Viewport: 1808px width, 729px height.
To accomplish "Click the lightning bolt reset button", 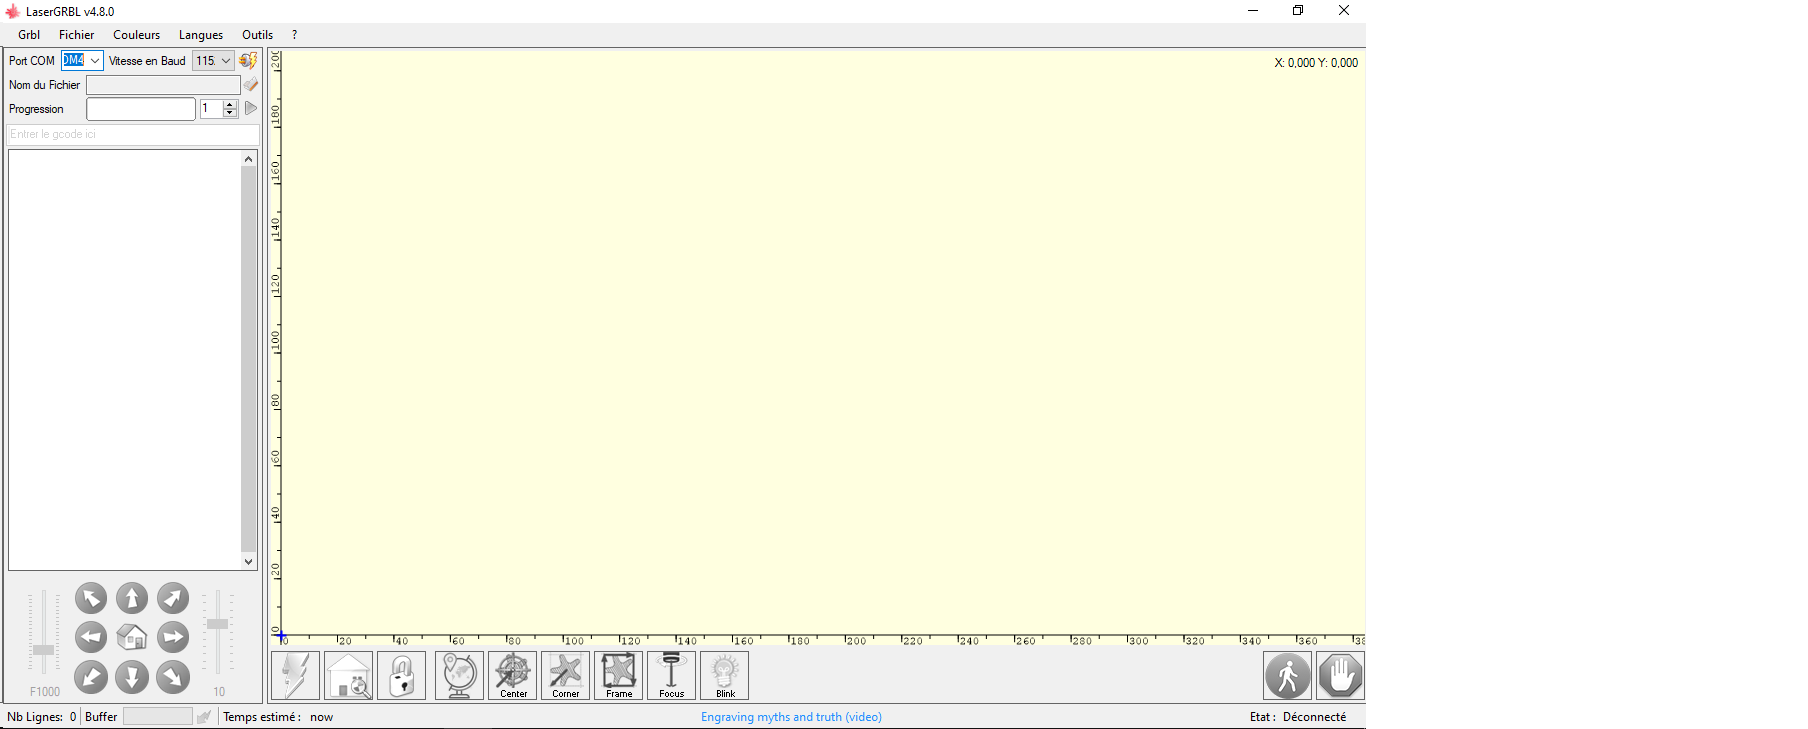I will pyautogui.click(x=296, y=676).
